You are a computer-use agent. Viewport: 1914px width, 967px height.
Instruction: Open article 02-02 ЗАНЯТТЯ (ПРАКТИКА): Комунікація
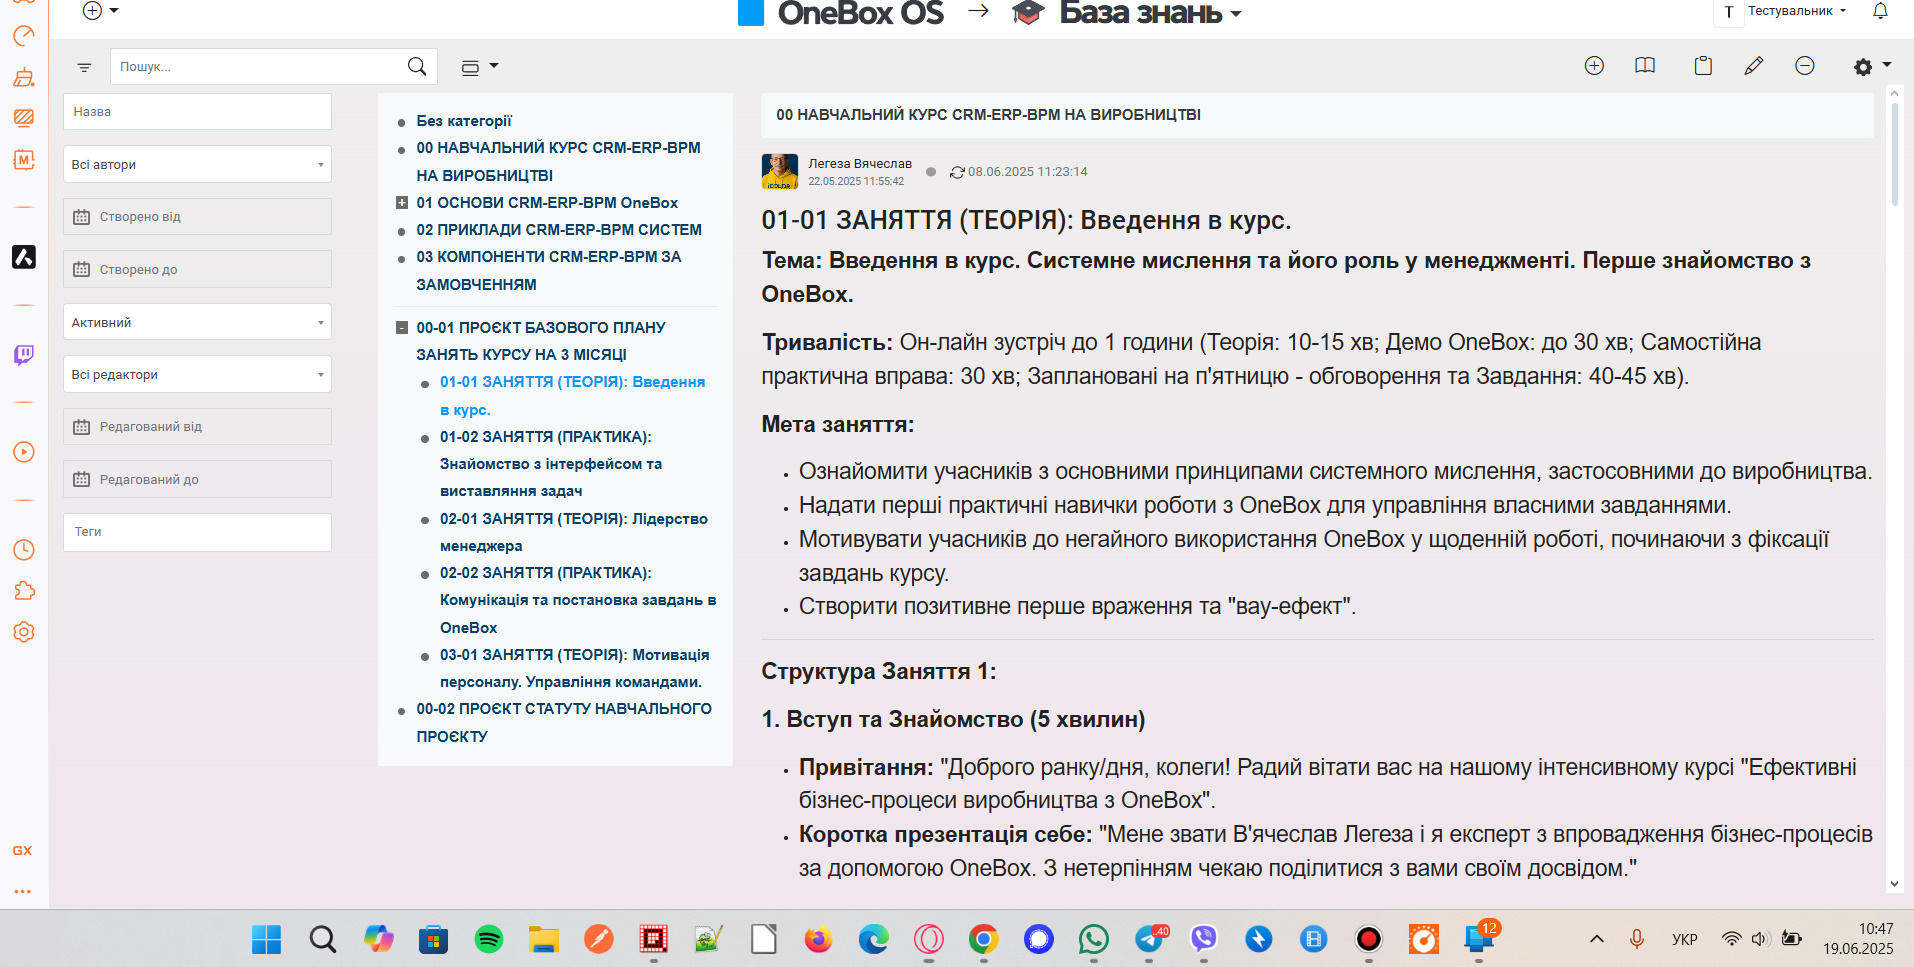pos(578,600)
